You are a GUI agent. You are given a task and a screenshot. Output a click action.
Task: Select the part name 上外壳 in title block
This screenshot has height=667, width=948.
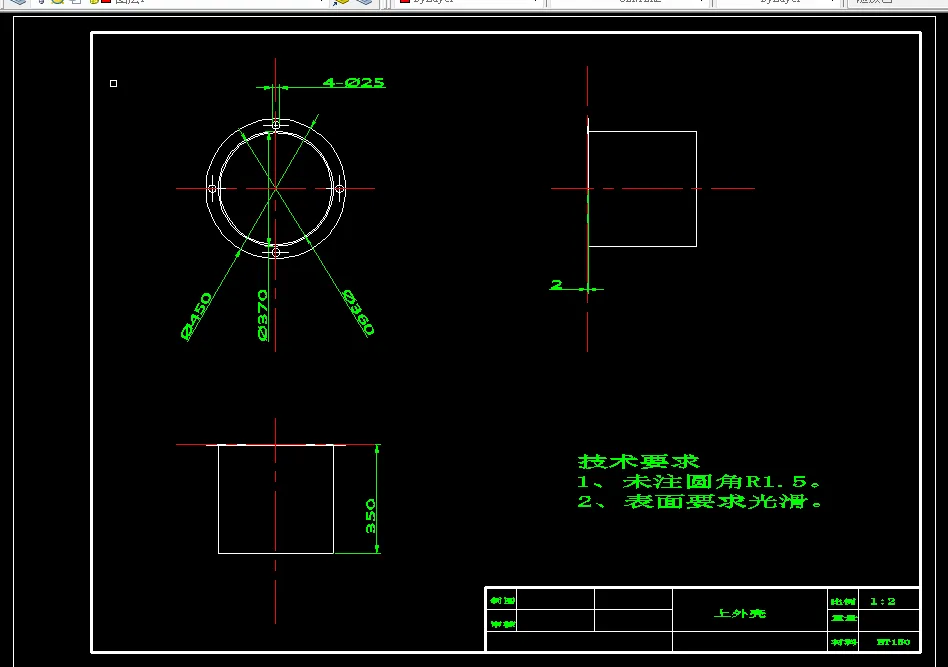coord(740,614)
